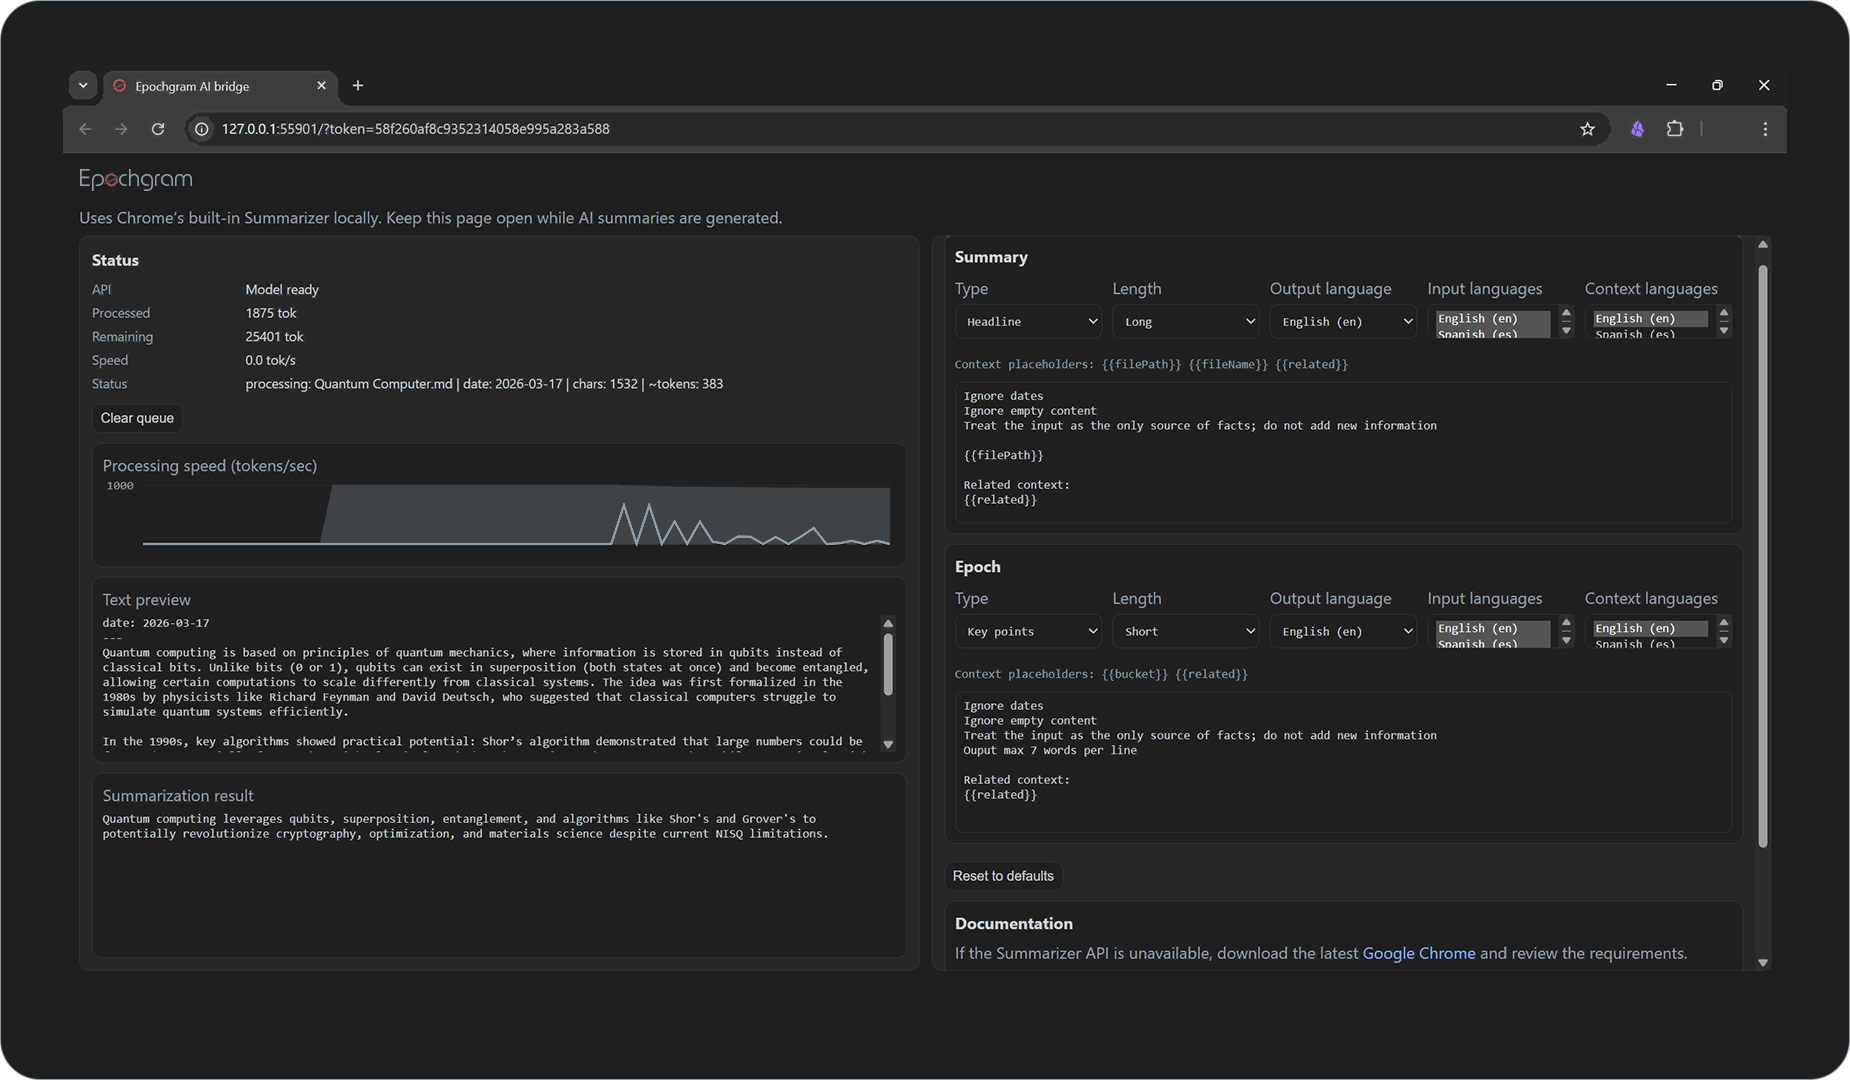Image resolution: width=1850 pixels, height=1080 pixels.
Task: Open the Epoch Length dropdown showing Short
Action: (1185, 631)
